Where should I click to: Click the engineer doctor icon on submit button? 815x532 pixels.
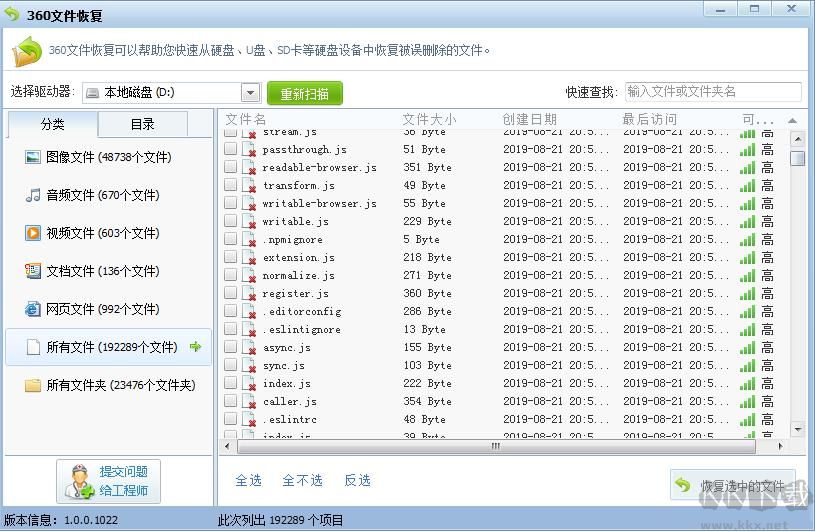[x=80, y=481]
